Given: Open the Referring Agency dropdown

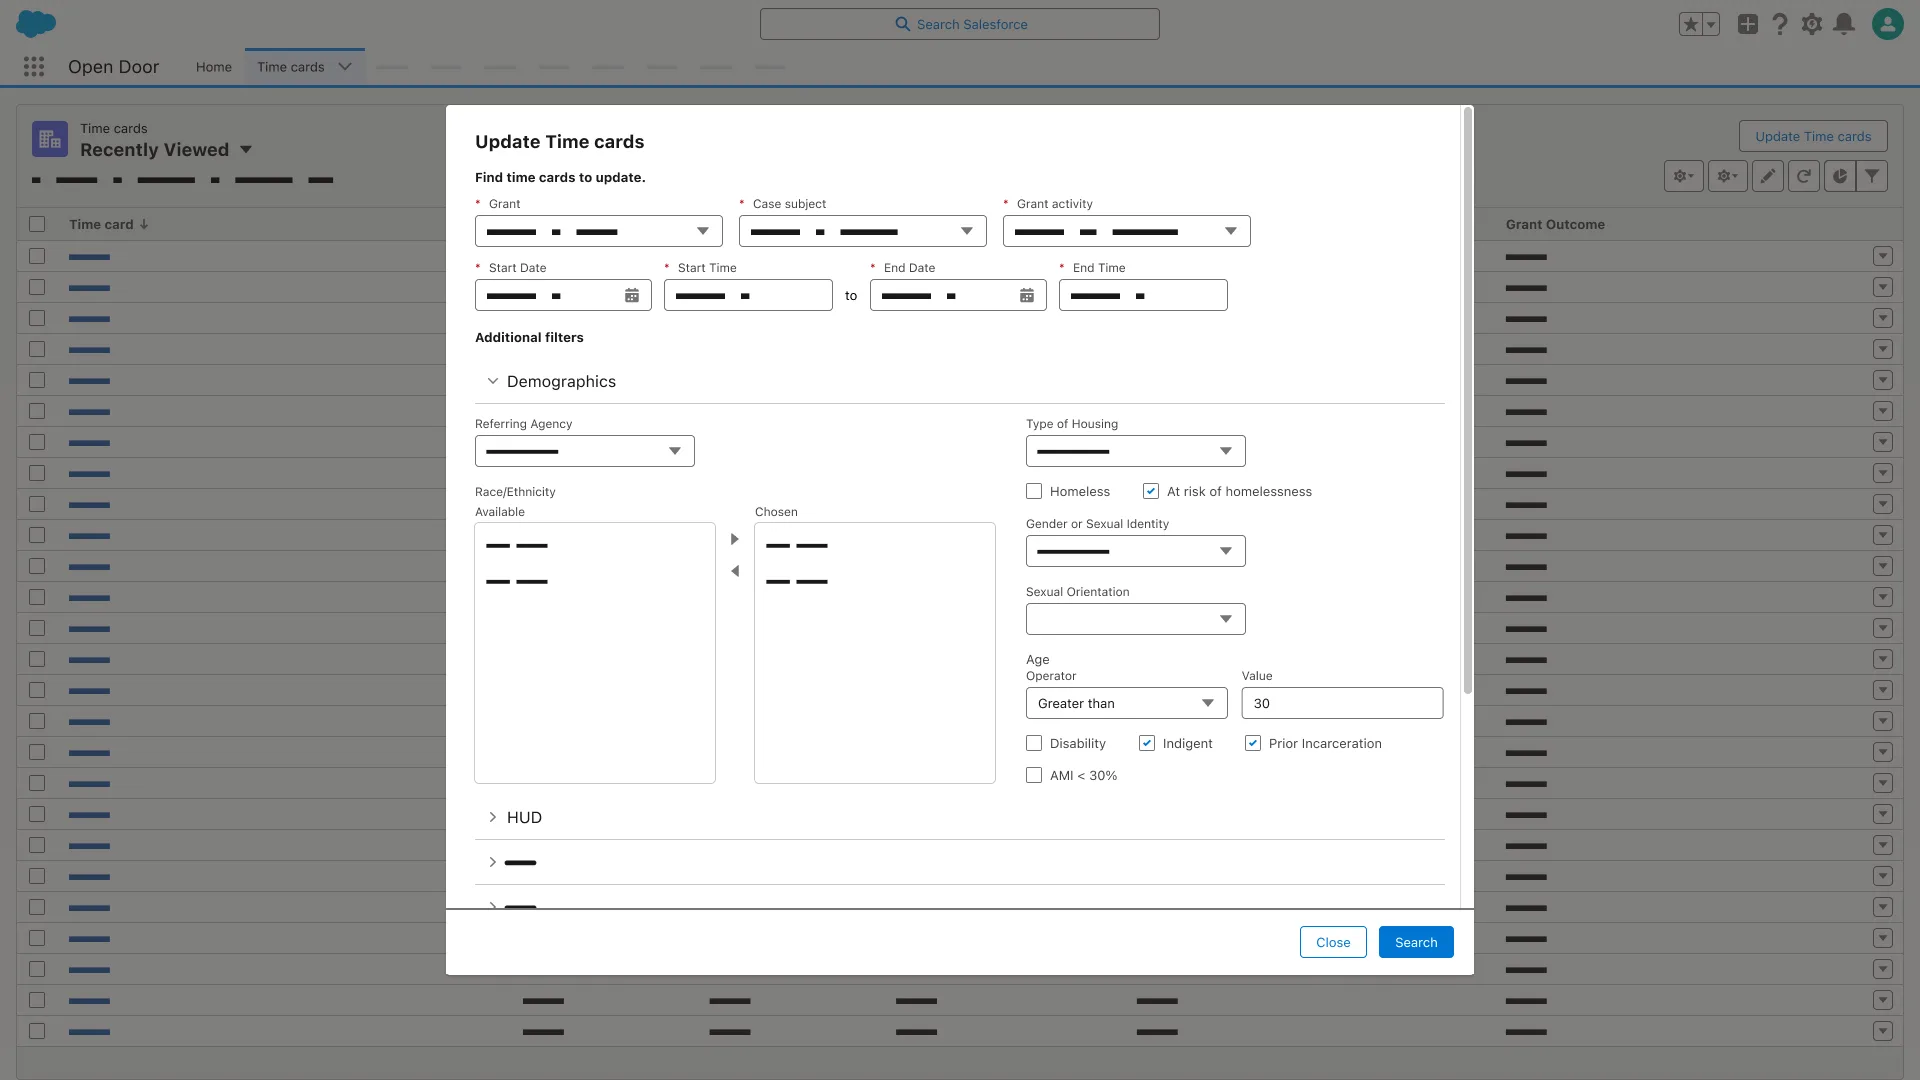Looking at the screenshot, I should coord(584,451).
